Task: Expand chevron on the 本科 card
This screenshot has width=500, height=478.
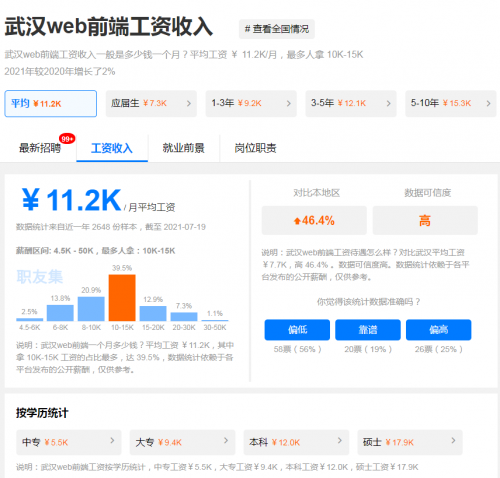Action: [x=340, y=441]
